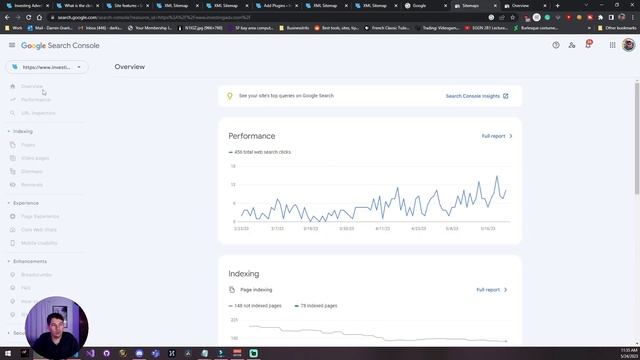Image resolution: width=640 pixels, height=360 pixels.
Task: Click the lightbulb insights icon
Action: (x=230, y=96)
